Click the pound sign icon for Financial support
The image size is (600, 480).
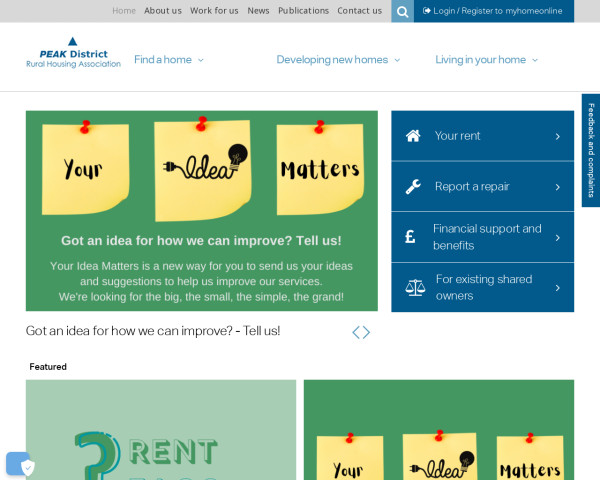[x=410, y=237]
